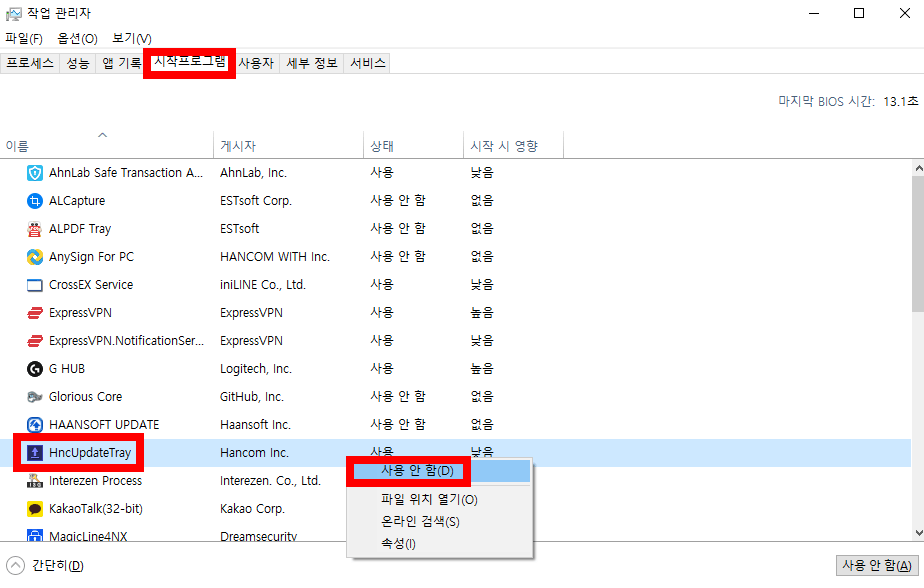Click the Glorious Core keyboard icon

(x=34, y=396)
